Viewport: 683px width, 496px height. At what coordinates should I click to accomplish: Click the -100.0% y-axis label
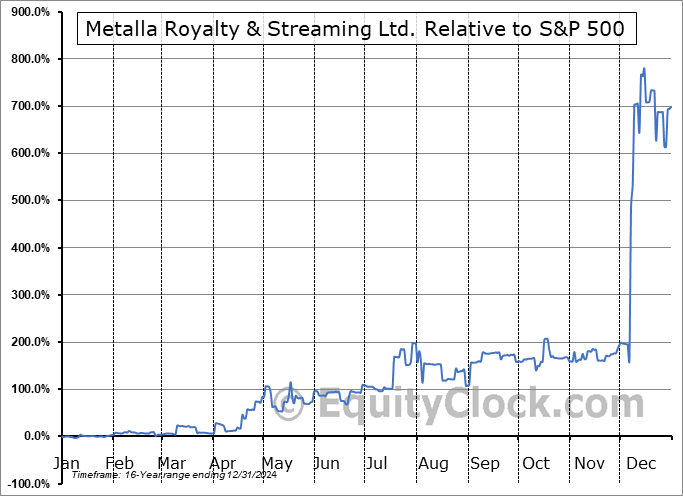(x=27, y=483)
